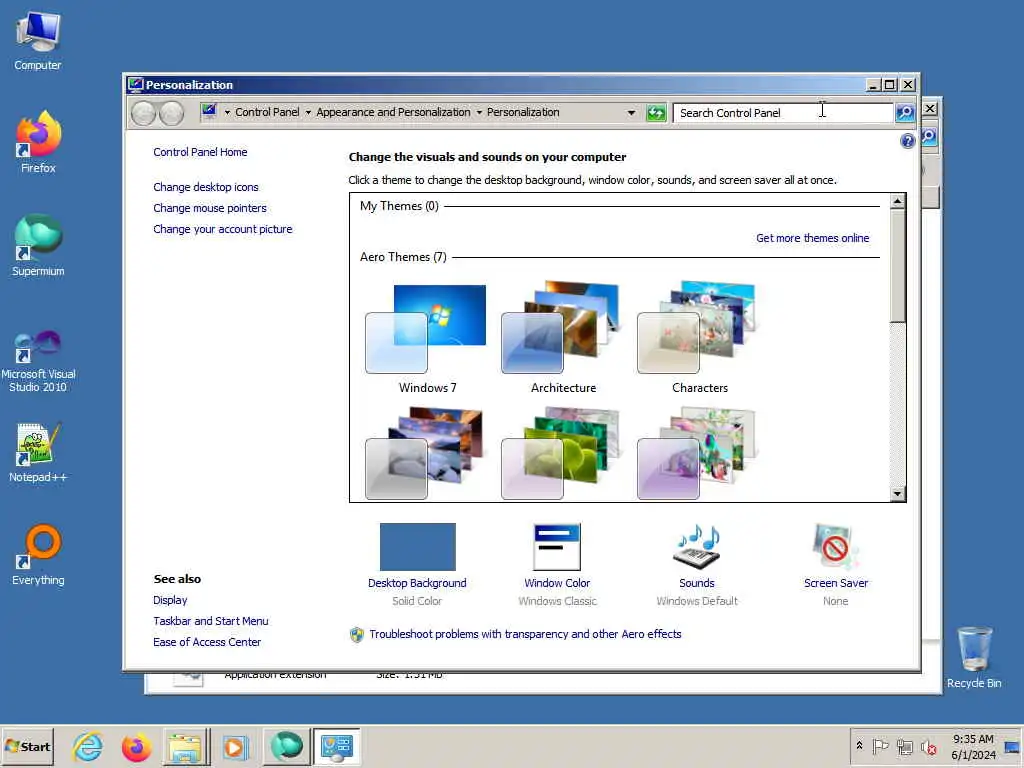The width and height of the screenshot is (1024, 768).
Task: Select the Notepad++ desktop shortcut
Action: (x=38, y=452)
